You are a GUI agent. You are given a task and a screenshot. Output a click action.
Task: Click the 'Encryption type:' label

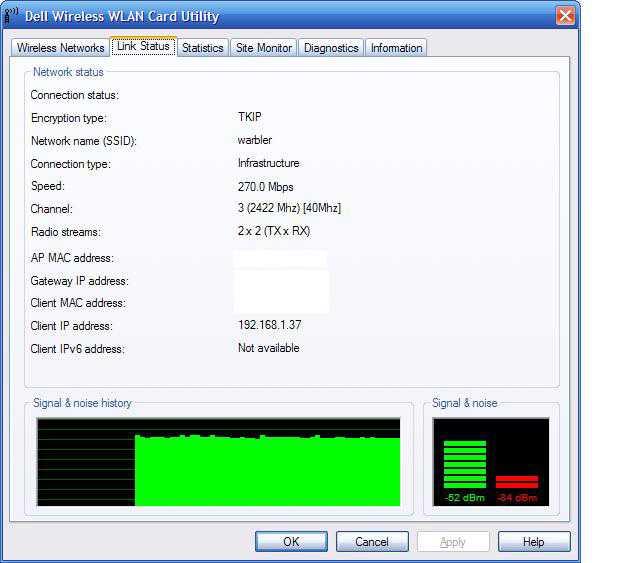(69, 118)
